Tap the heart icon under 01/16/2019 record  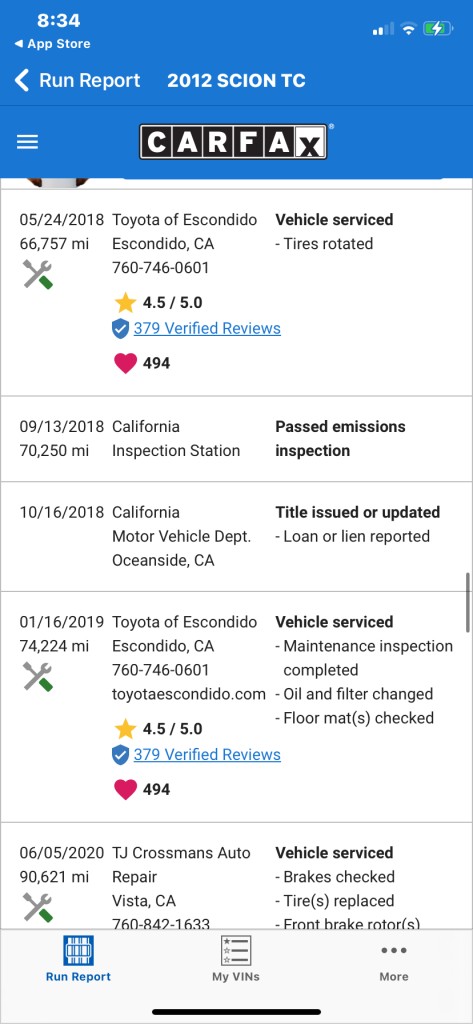coord(125,790)
